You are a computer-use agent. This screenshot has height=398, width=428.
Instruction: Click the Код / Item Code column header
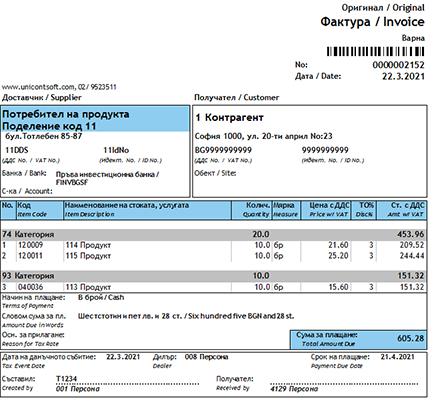coord(40,210)
